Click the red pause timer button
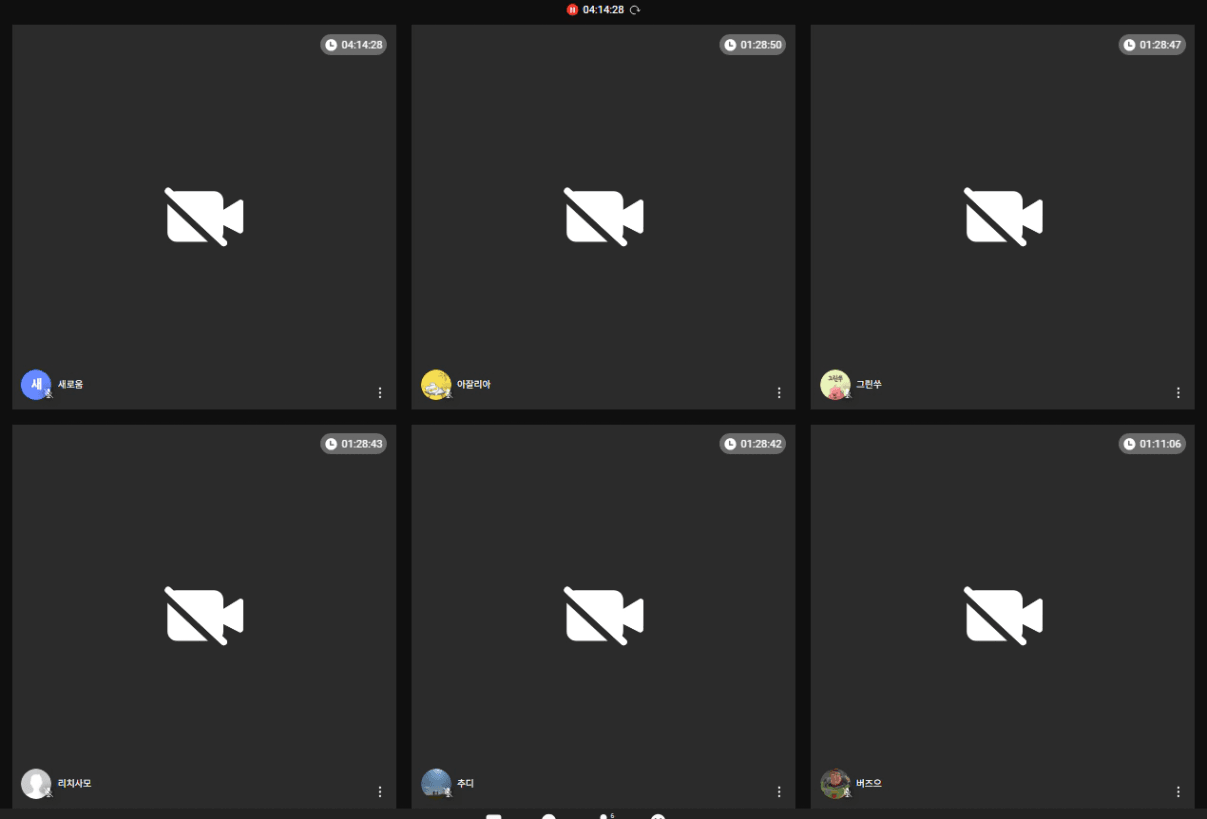 tap(572, 10)
